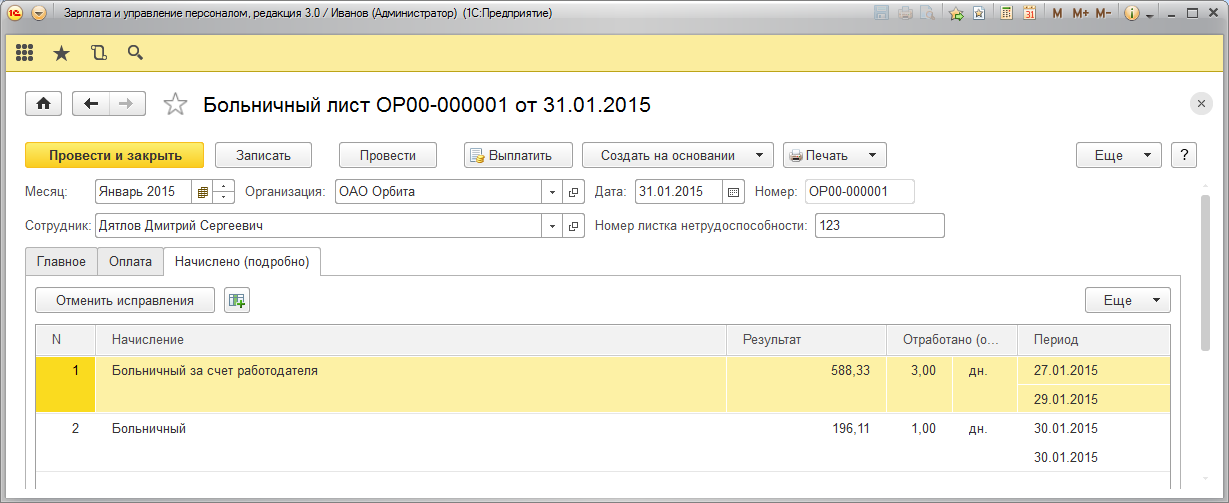Go to the Home page button
Screen dimensions: 1229x503
pos(44,104)
